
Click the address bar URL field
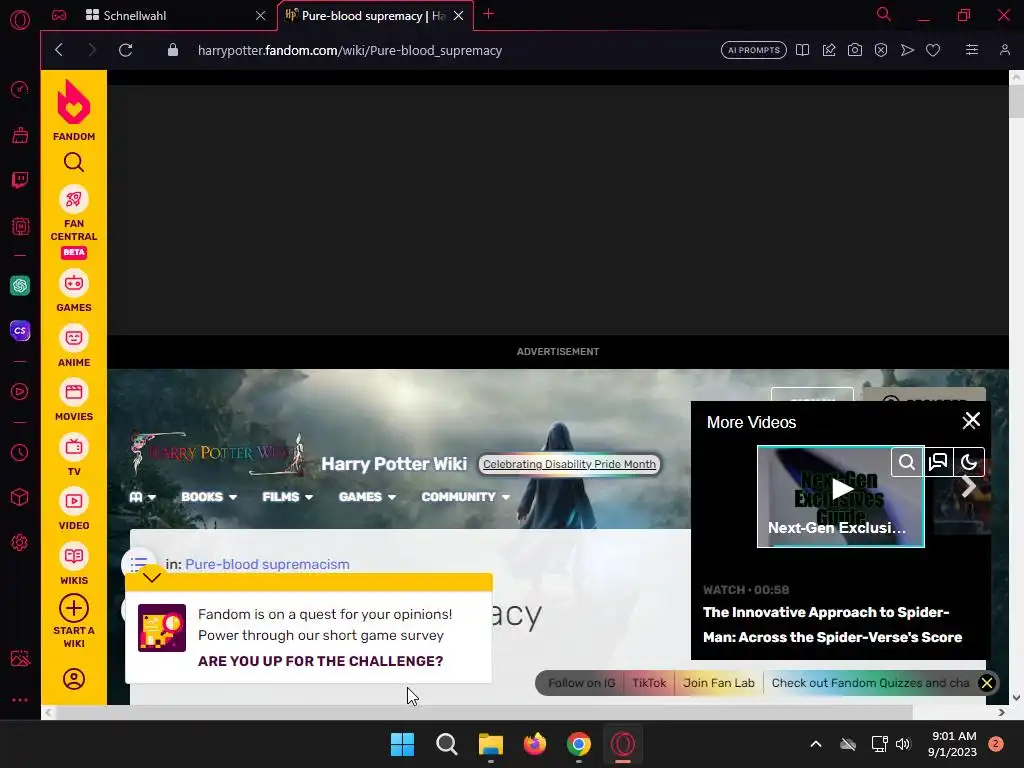(349, 50)
